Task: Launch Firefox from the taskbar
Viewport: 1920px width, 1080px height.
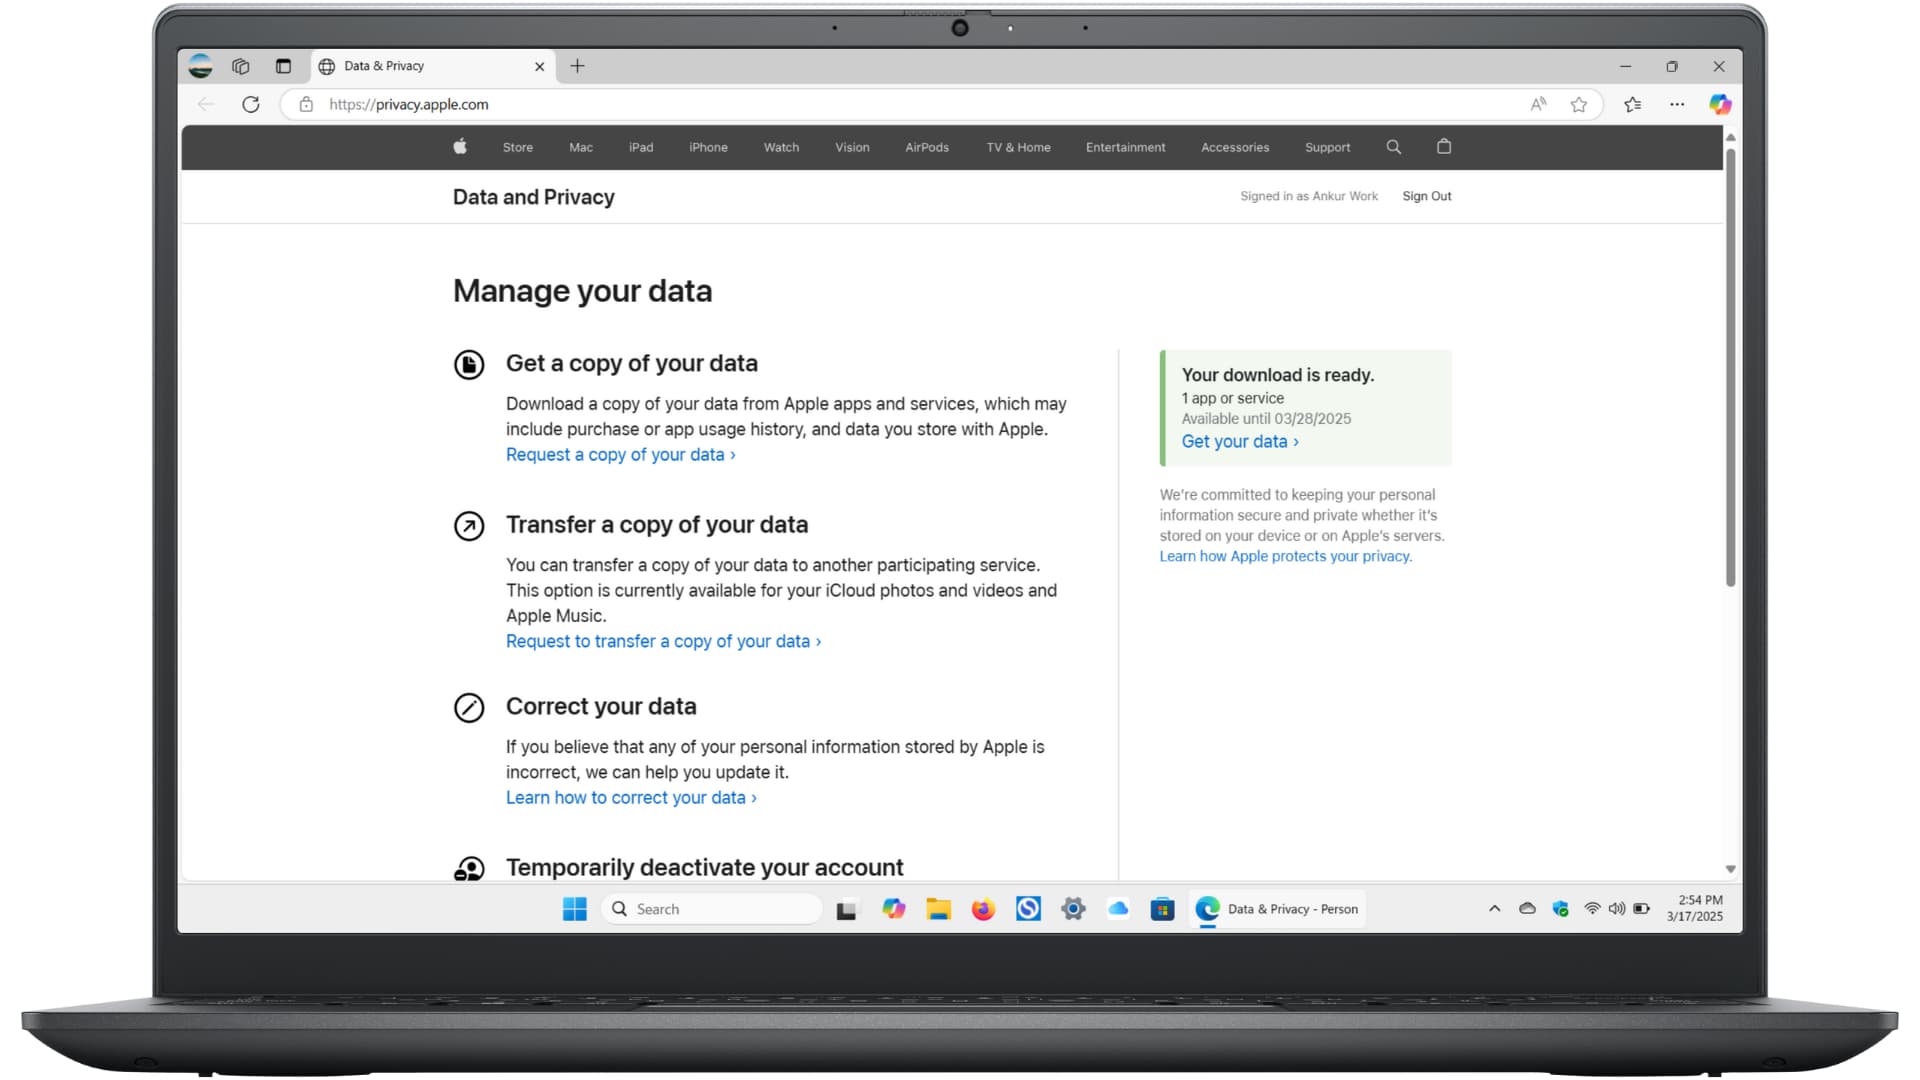Action: (x=983, y=909)
